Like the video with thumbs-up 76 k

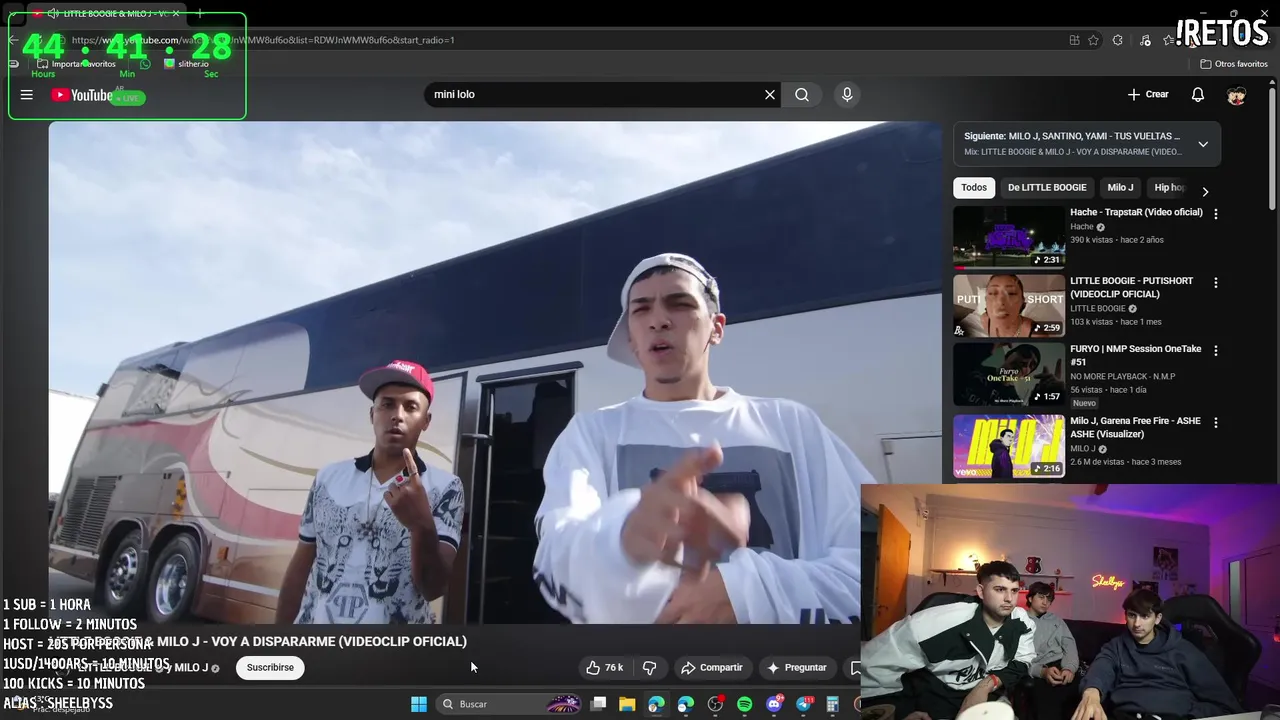pos(605,667)
